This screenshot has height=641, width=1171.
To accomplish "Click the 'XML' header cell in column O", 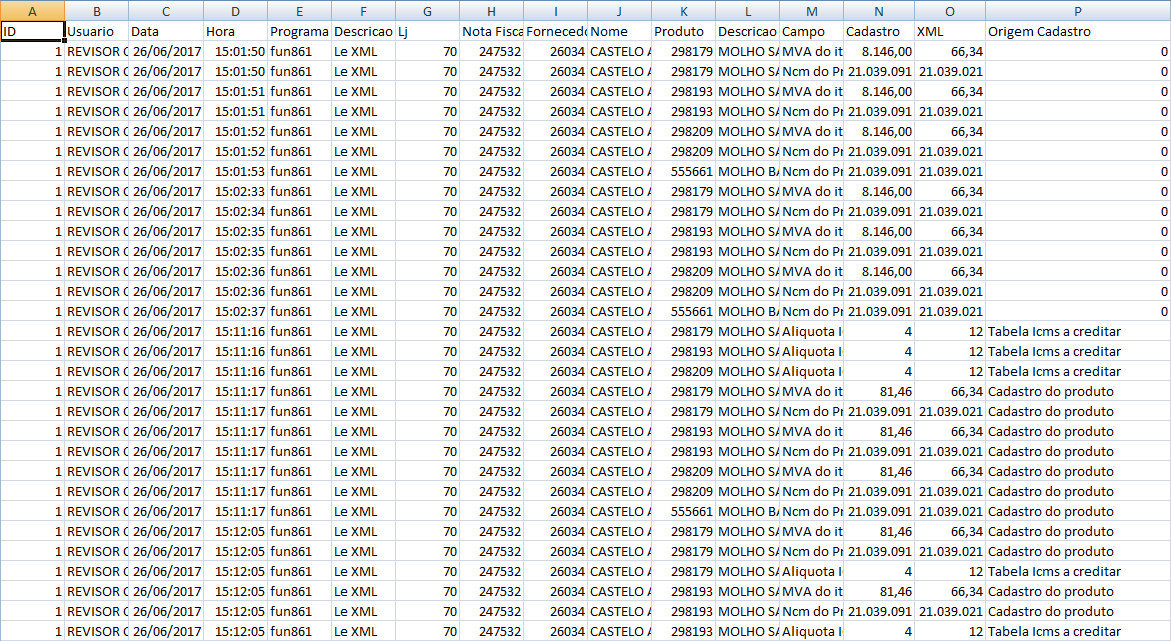I will click(x=949, y=31).
